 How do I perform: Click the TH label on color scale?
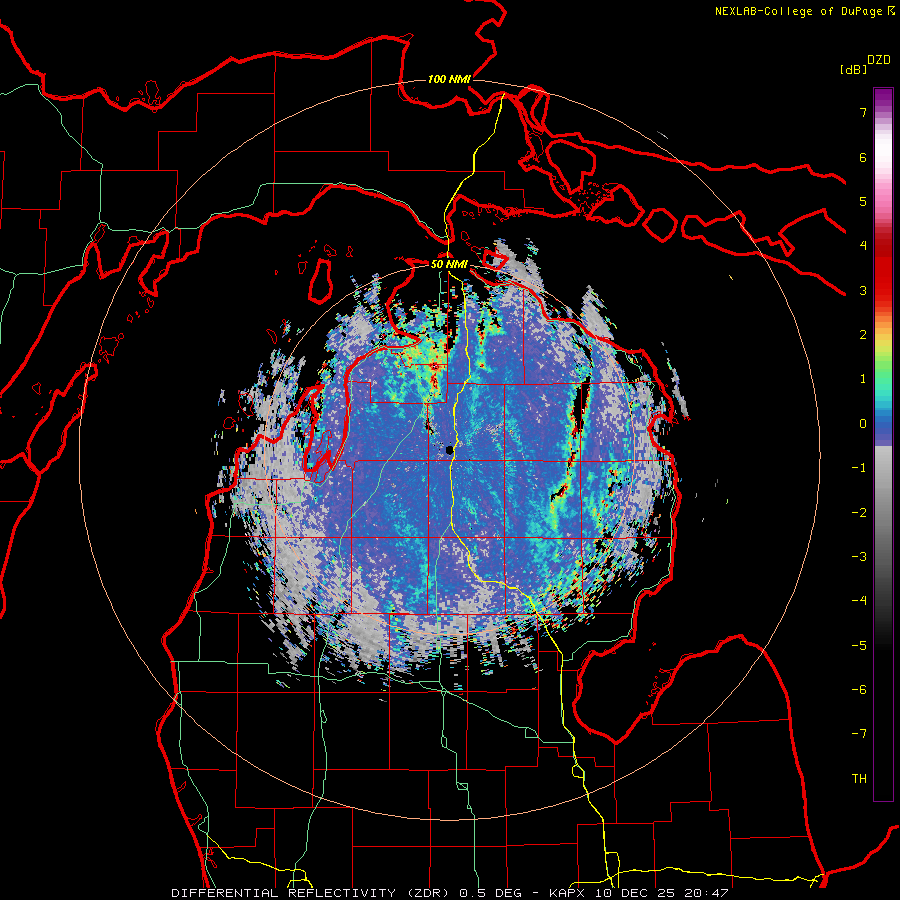(859, 779)
